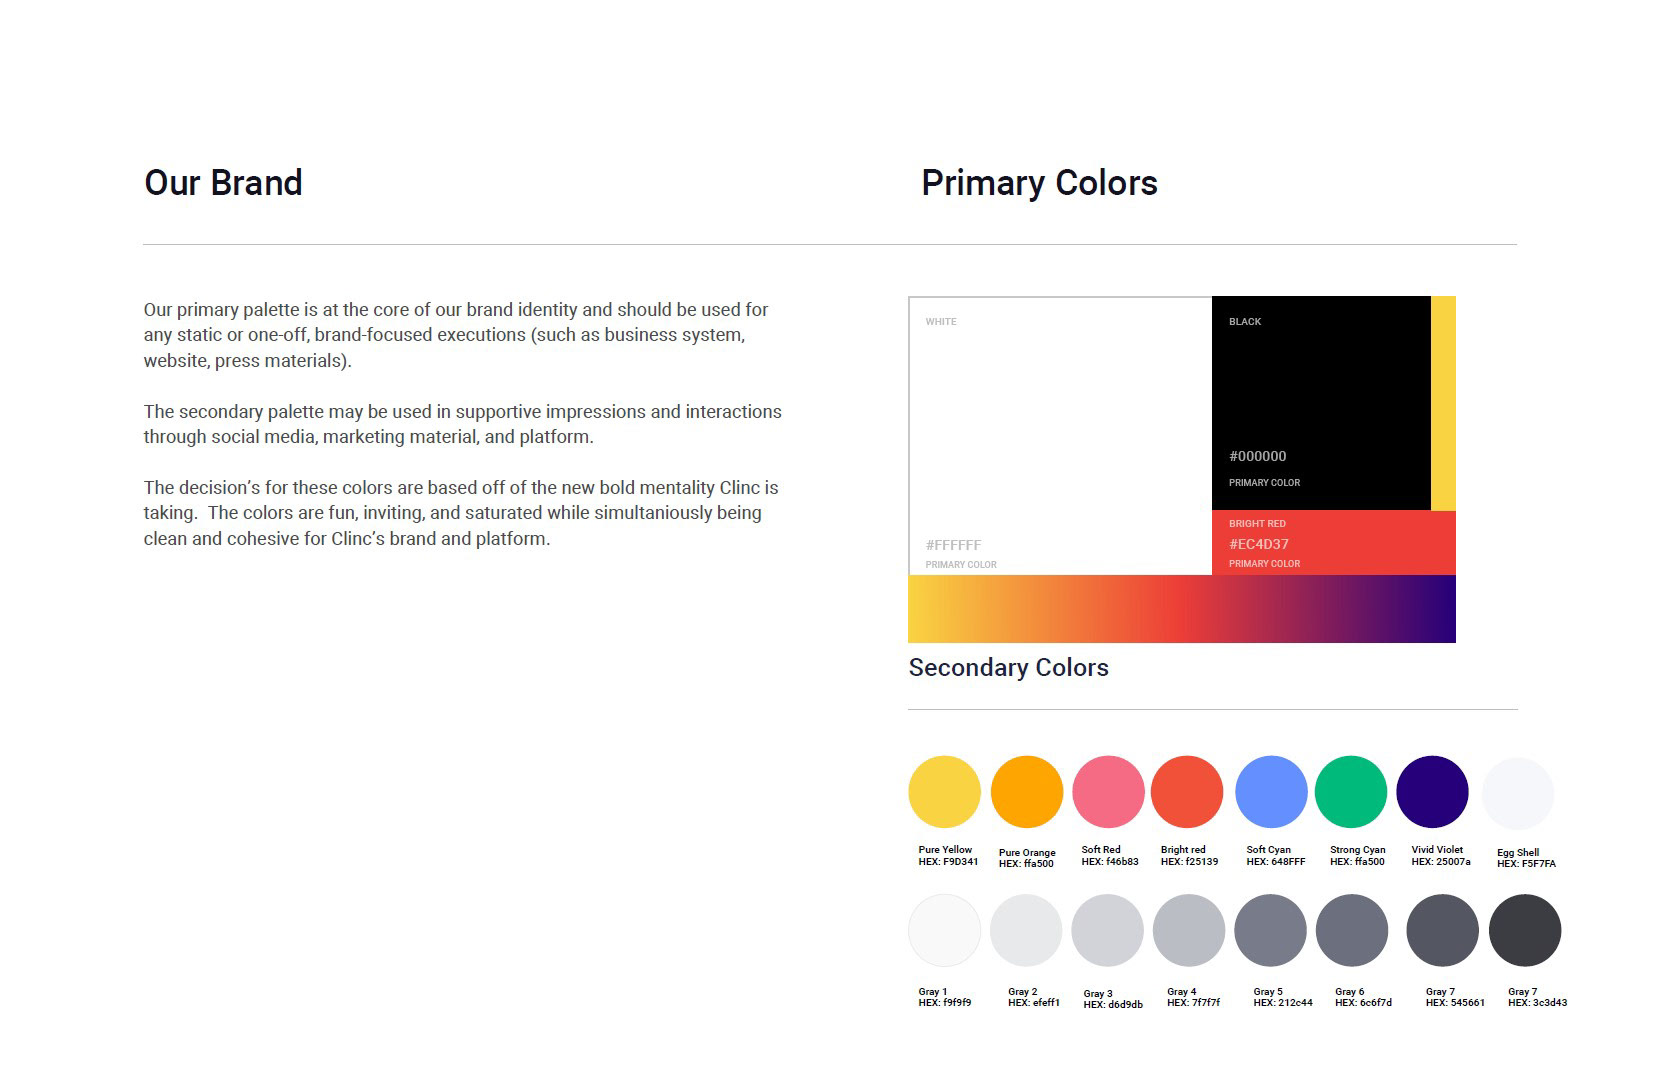Viewport: 1661px width, 1075px height.
Task: Choose the Strong Cyan green circle
Action: click(x=1351, y=792)
